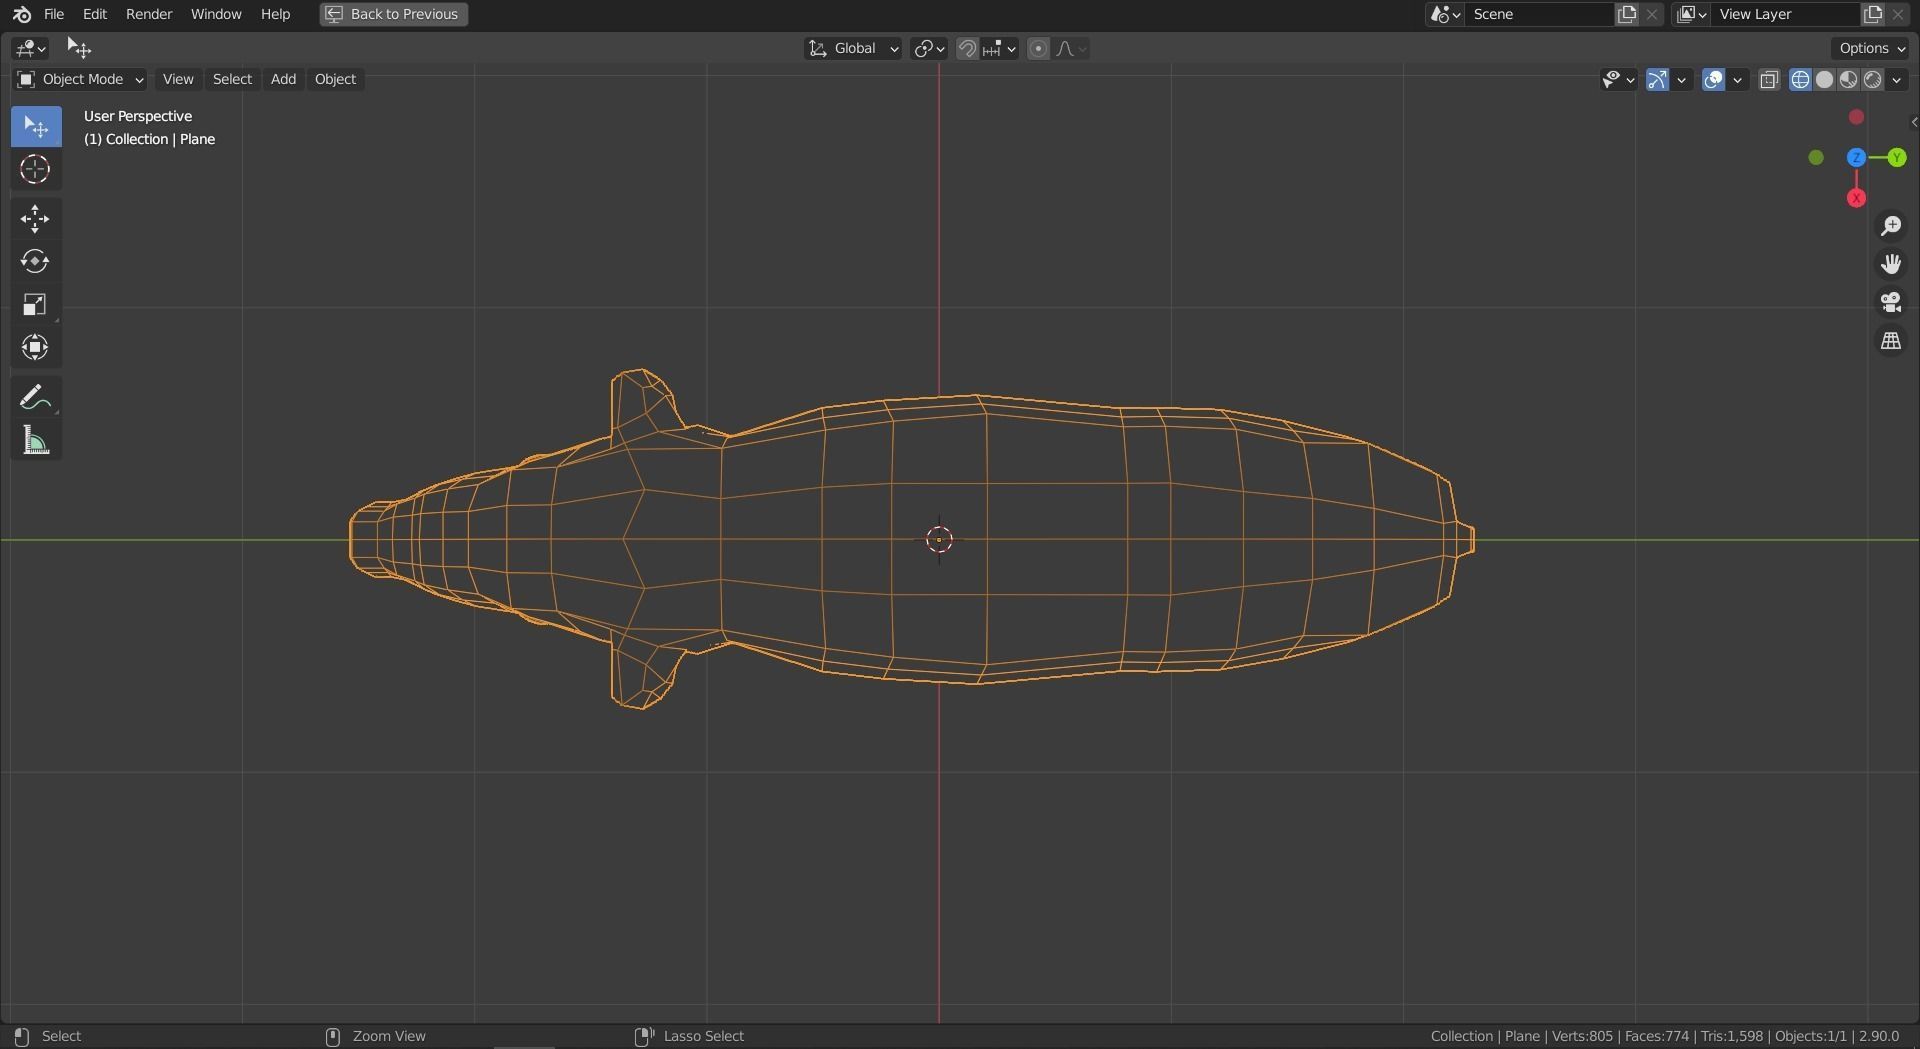This screenshot has height=1049, width=1920.
Task: Zoom the viewport with the magnifier icon
Action: coord(1891,226)
